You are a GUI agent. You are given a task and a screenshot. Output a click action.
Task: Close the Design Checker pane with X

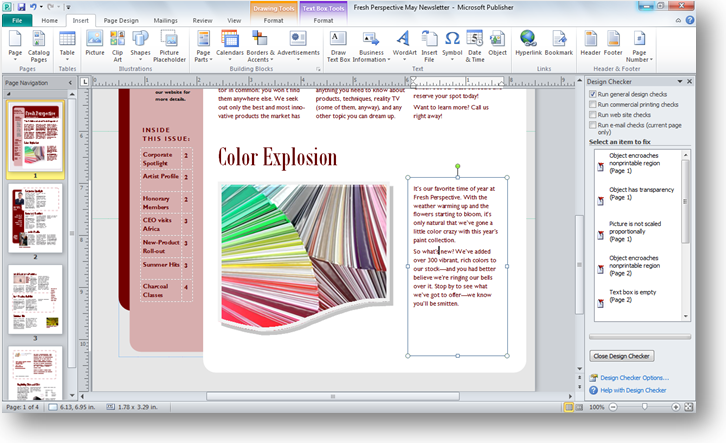(x=689, y=81)
